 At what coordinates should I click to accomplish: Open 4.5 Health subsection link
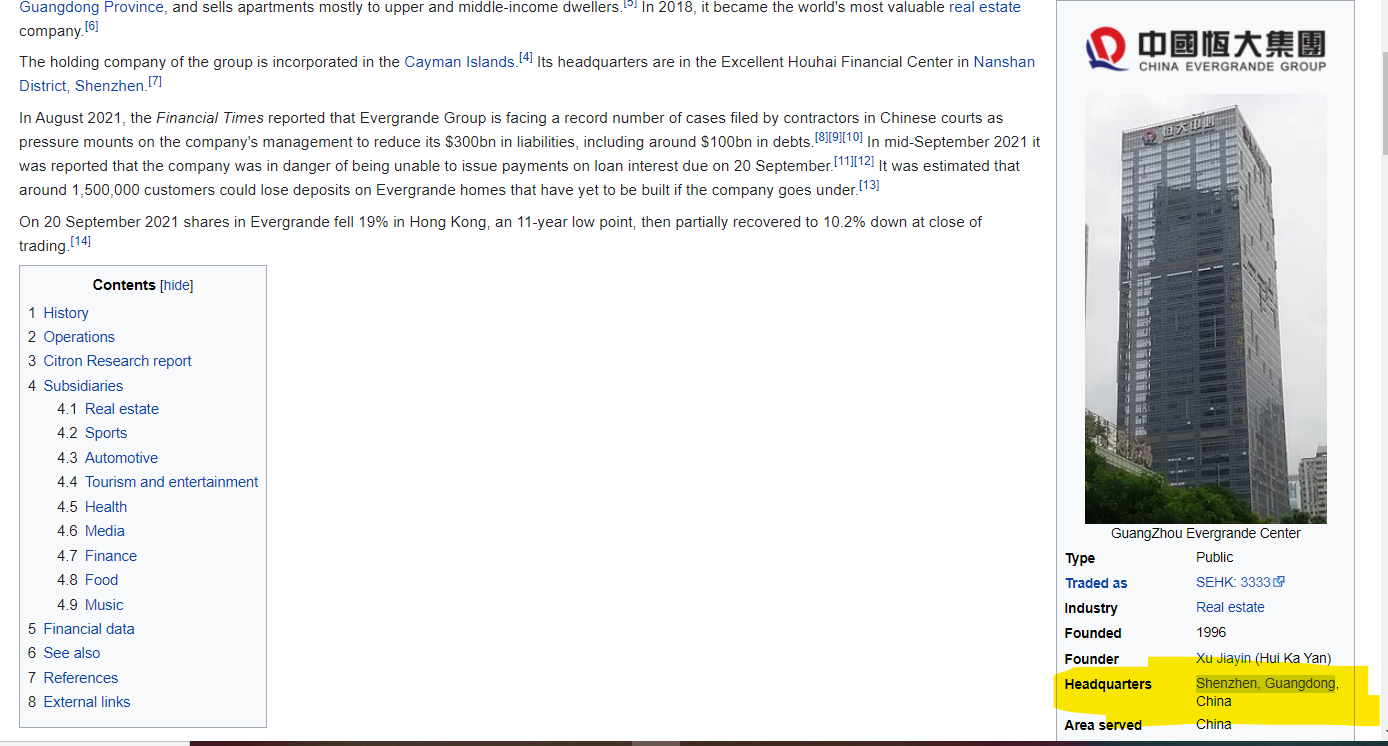pyautogui.click(x=106, y=507)
